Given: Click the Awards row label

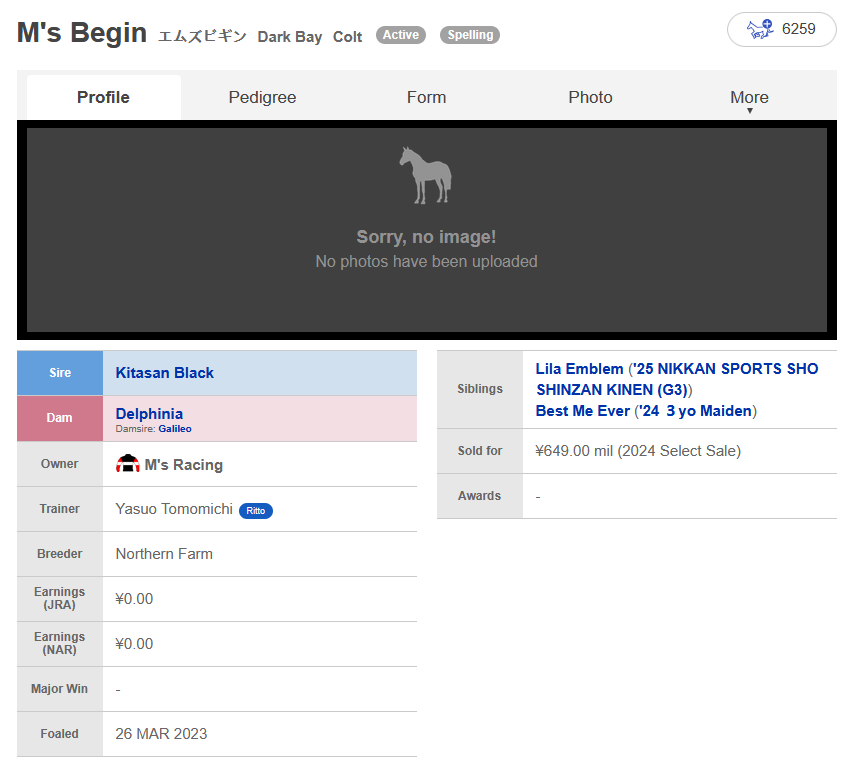Looking at the screenshot, I should click(480, 496).
